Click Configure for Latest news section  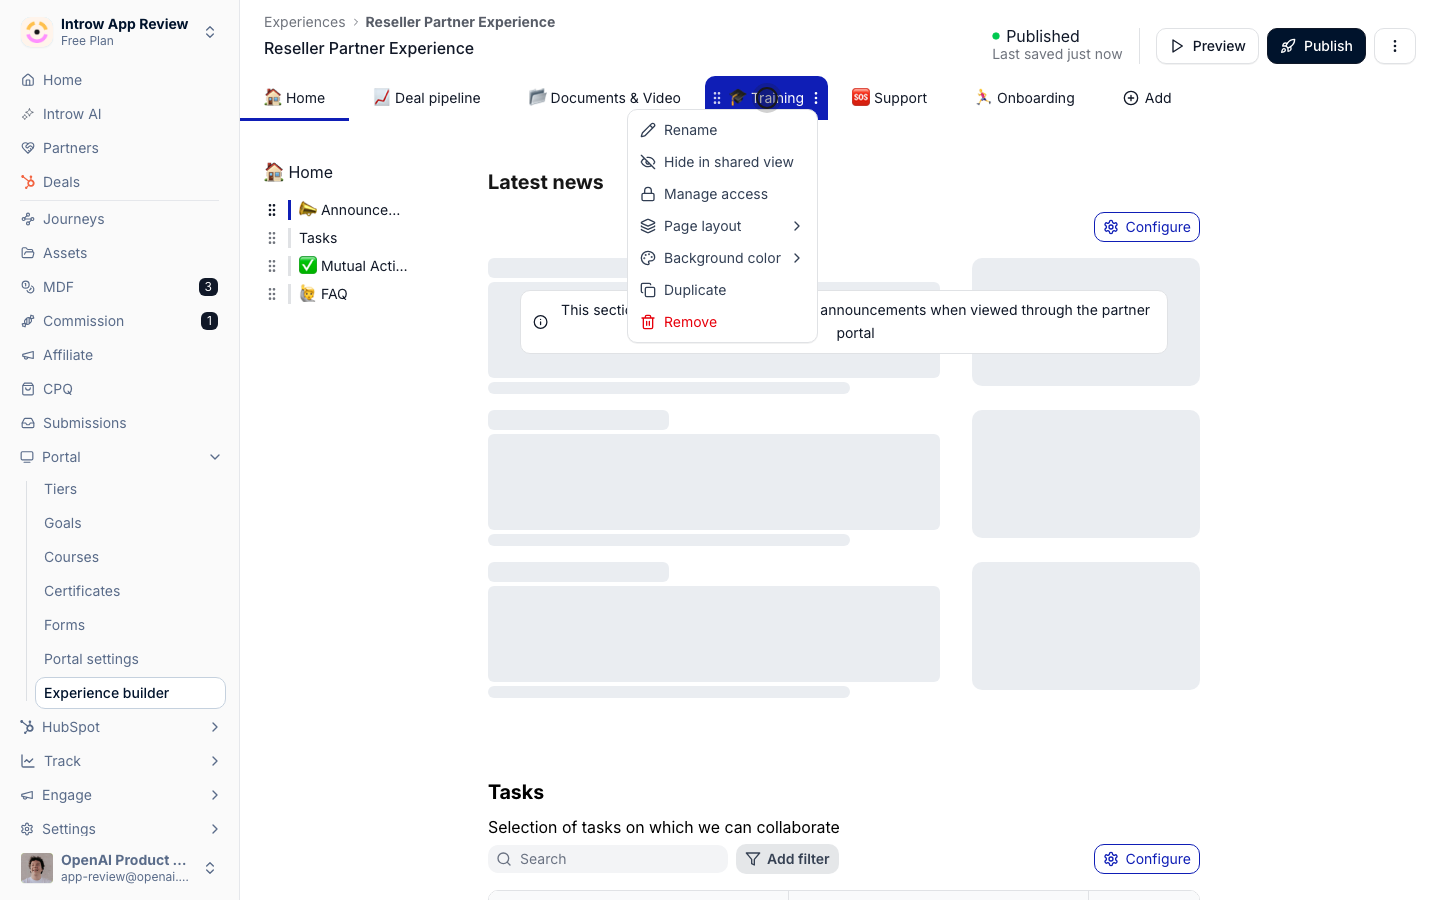[x=1147, y=227]
